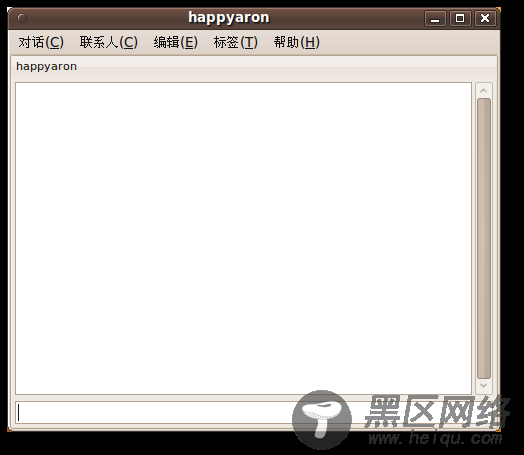Click the happyaron contact name label

tap(46, 66)
